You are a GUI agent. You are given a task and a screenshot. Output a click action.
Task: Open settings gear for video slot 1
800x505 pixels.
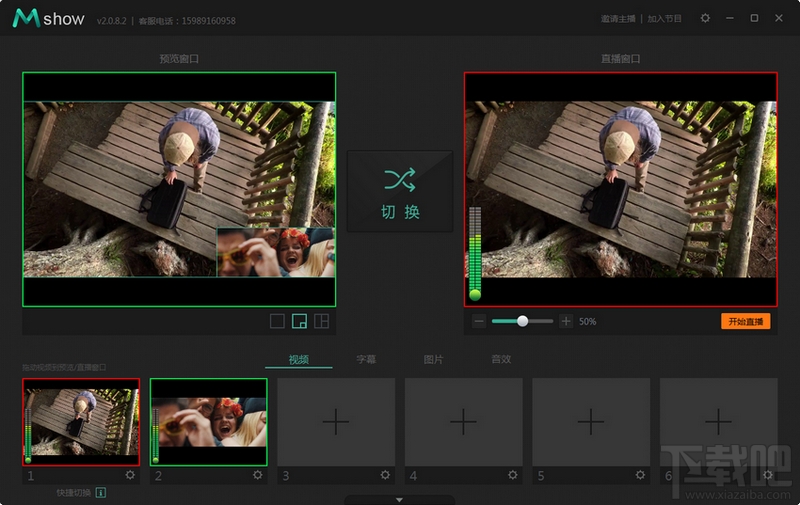click(x=130, y=475)
